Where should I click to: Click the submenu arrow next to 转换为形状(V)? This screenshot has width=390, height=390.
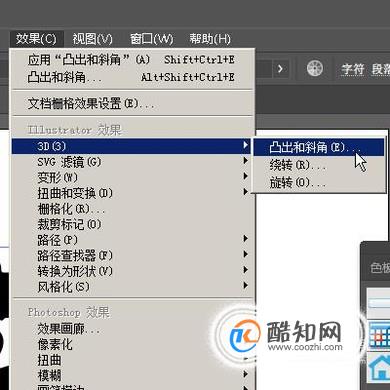246,270
